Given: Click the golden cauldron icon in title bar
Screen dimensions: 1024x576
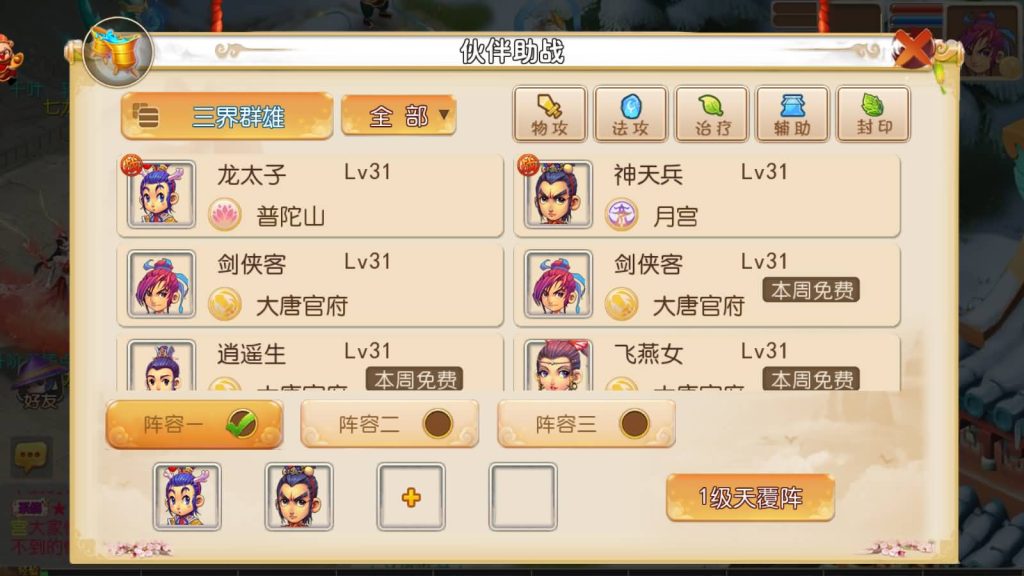Looking at the screenshot, I should coord(118,52).
